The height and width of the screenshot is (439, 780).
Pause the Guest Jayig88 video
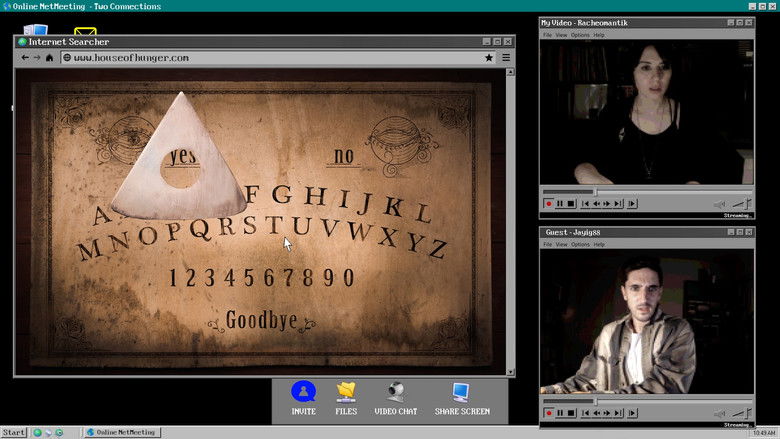coord(560,412)
